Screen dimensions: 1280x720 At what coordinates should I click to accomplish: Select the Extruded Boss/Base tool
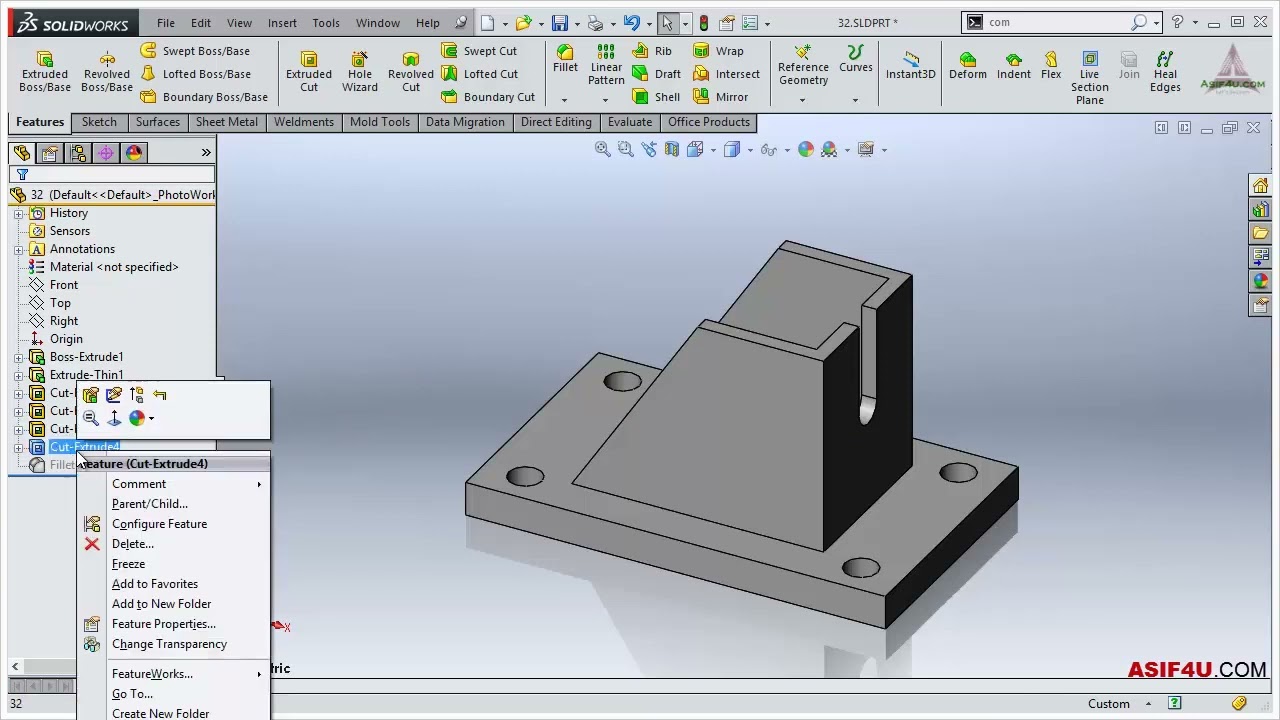click(44, 72)
